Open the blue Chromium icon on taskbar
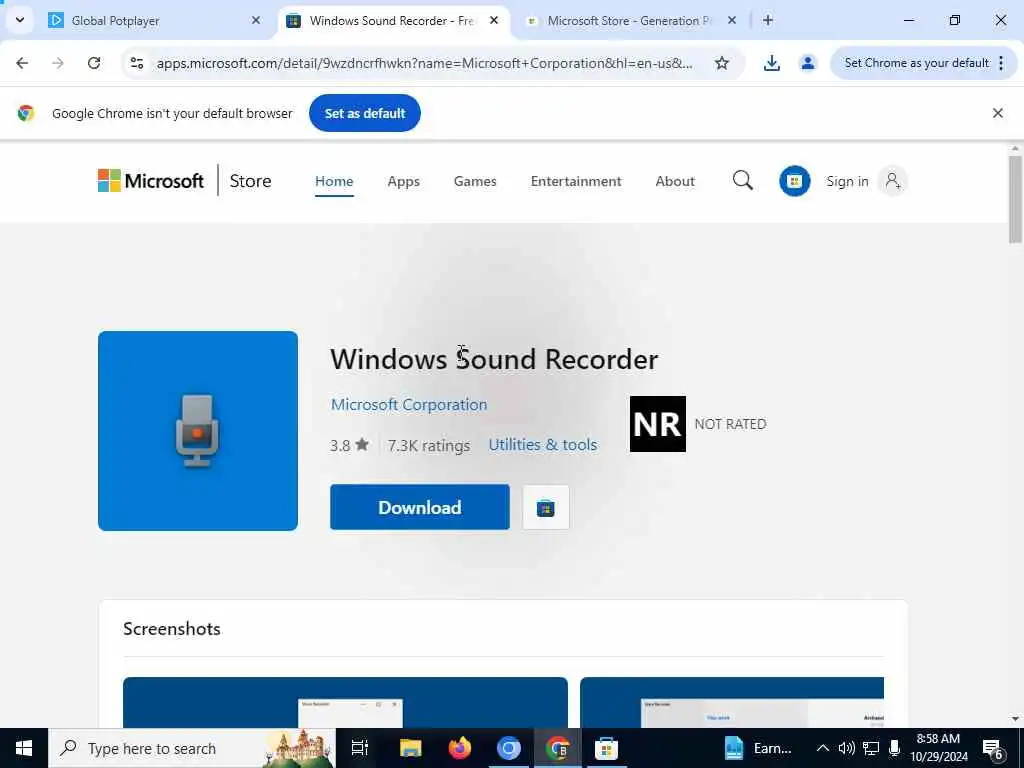Screen dimensions: 1024x768 [x=509, y=748]
